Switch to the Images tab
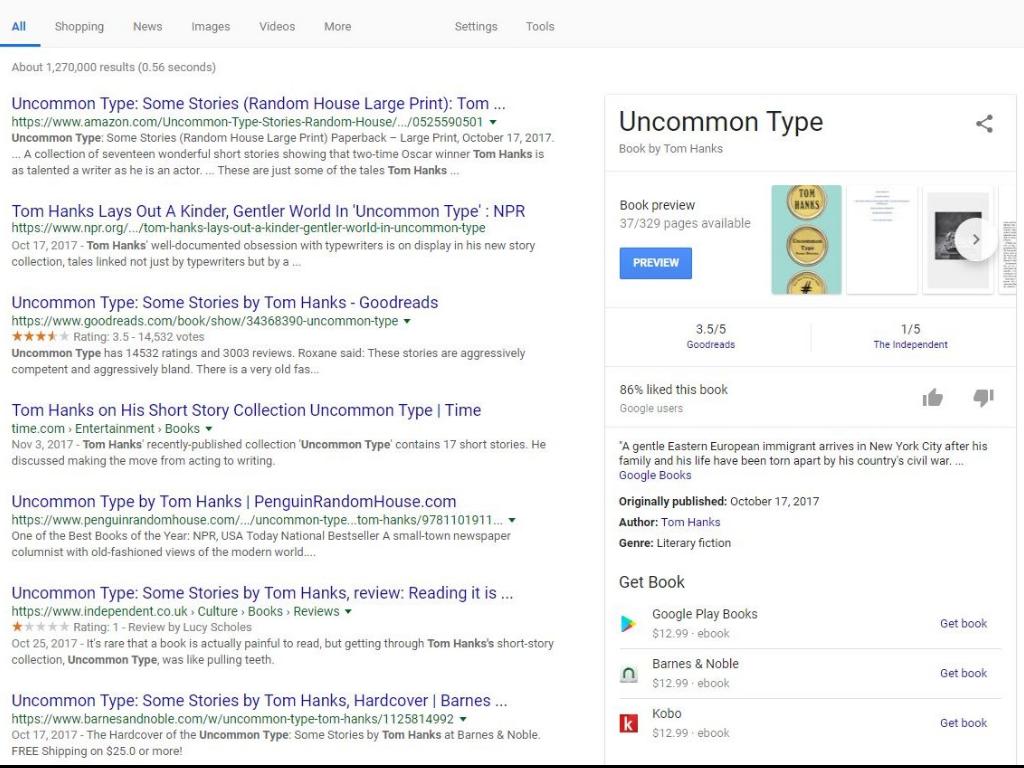This screenshot has width=1024, height=768. 210,27
